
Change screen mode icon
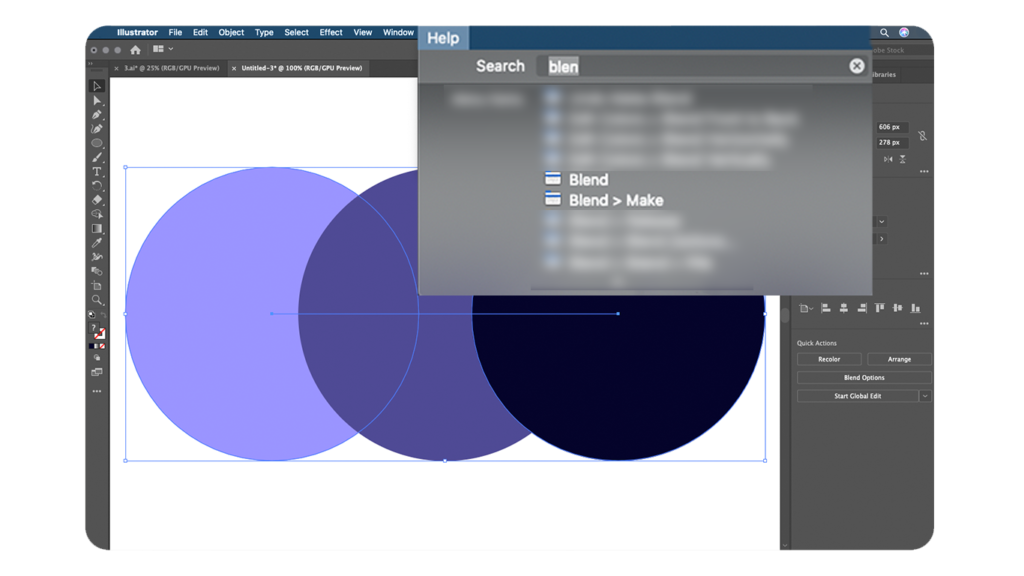click(97, 372)
